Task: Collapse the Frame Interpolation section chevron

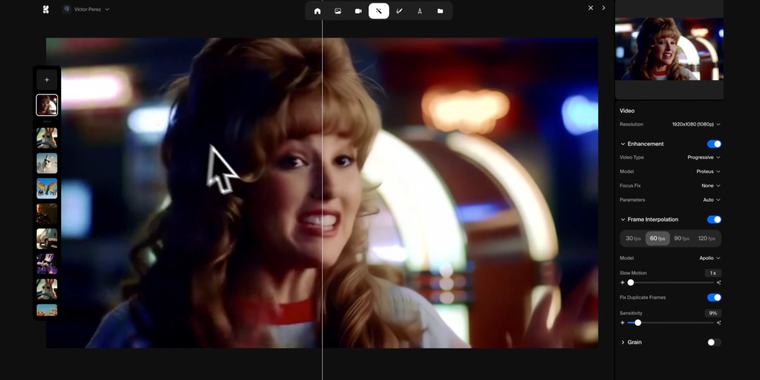Action: 623,220
